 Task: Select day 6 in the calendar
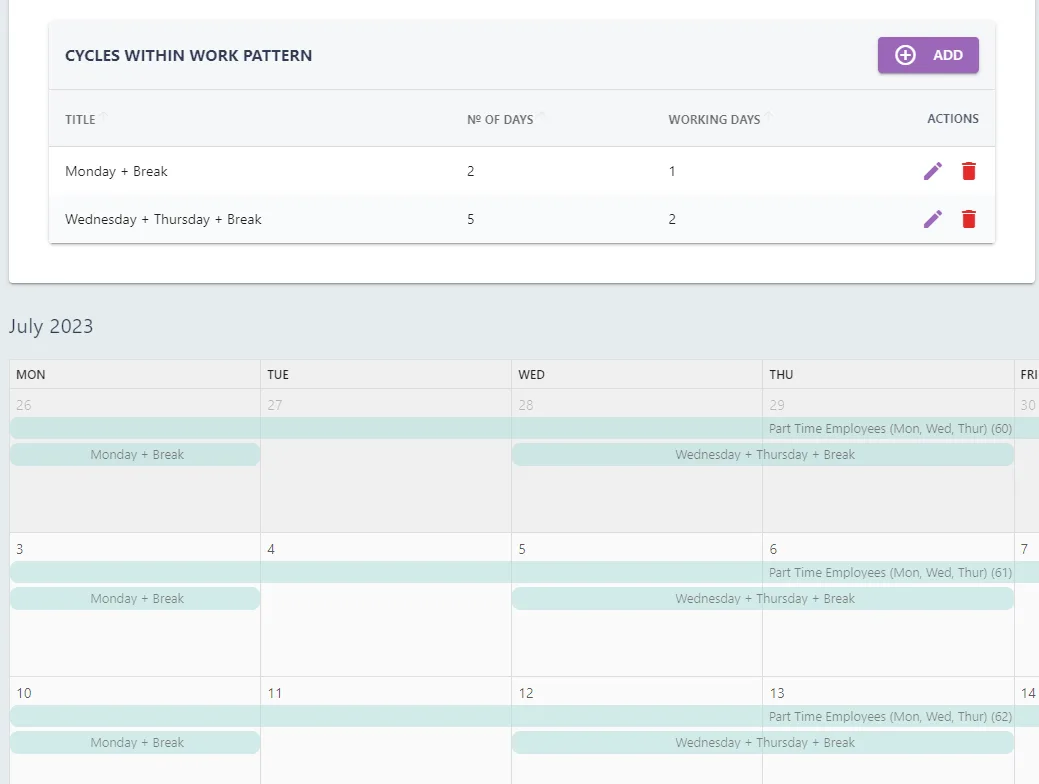point(773,549)
